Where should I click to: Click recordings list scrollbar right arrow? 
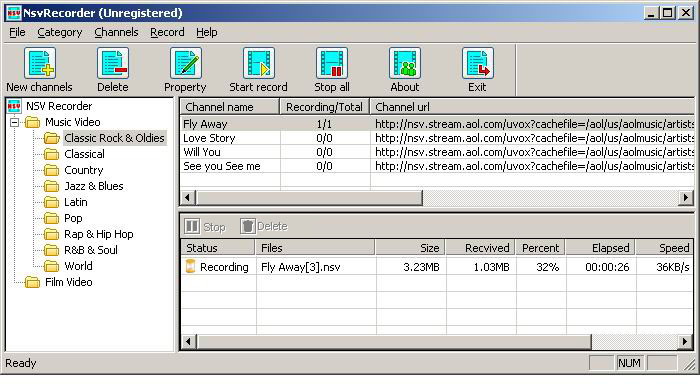coord(685,342)
